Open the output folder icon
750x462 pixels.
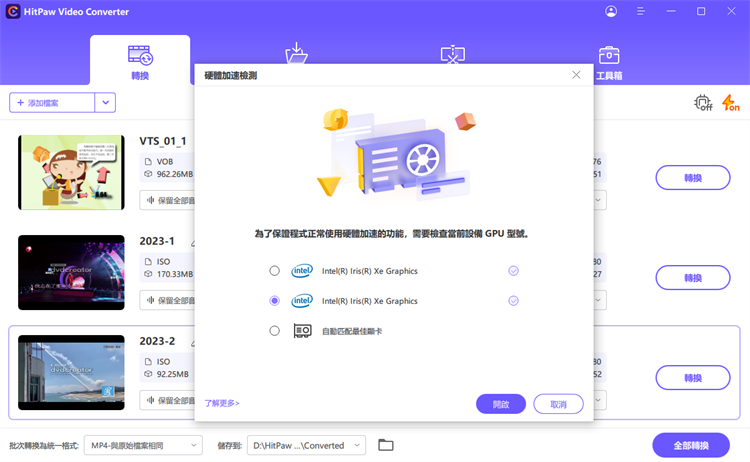tap(386, 445)
